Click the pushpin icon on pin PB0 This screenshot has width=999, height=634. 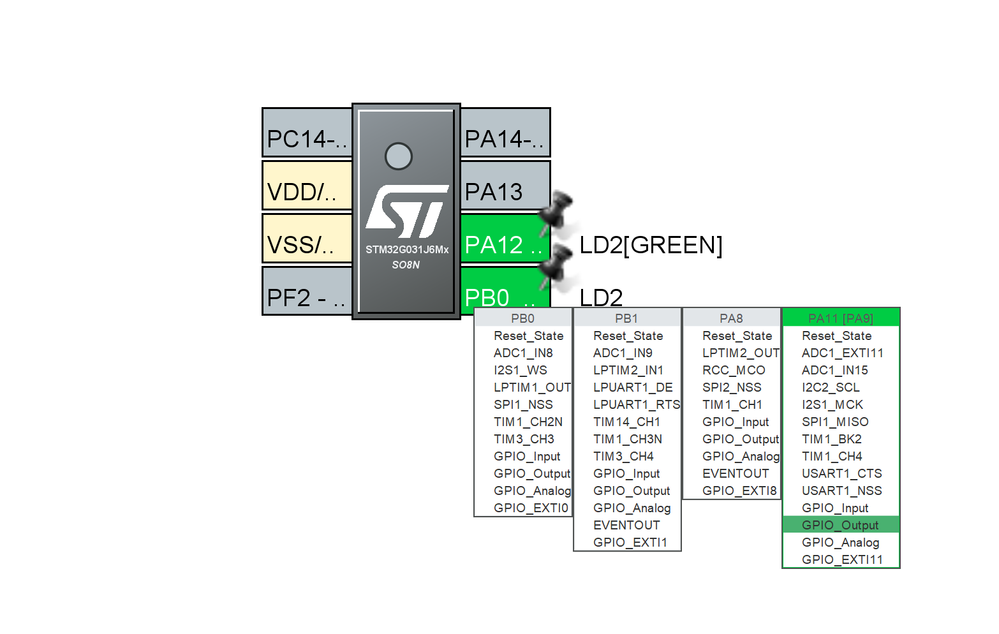coord(555,266)
